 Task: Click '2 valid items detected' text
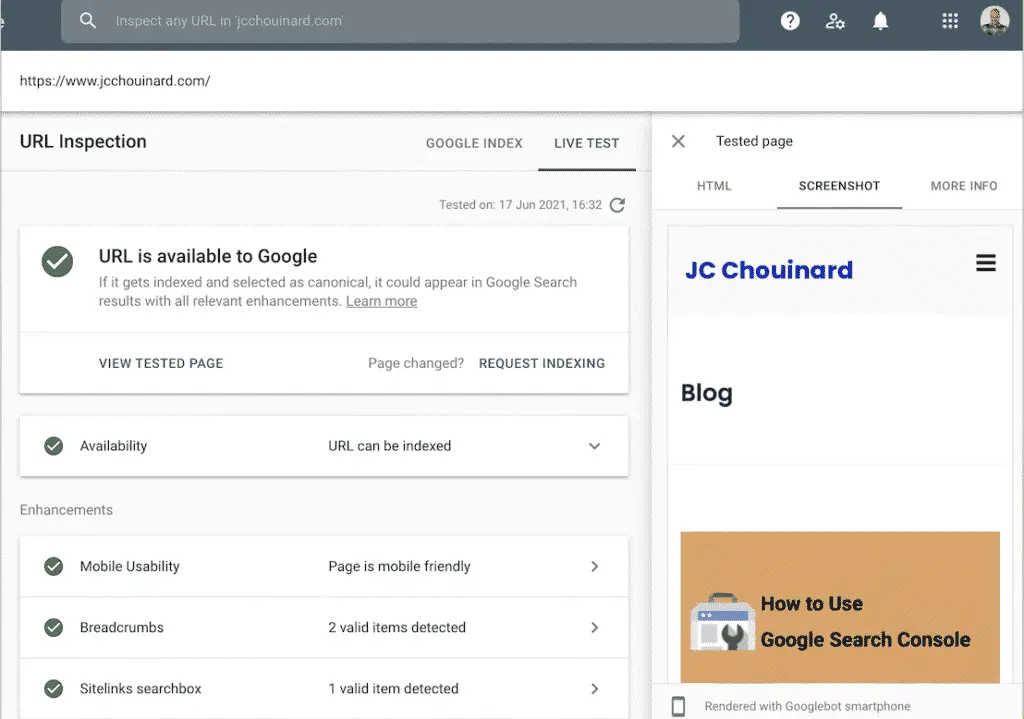coord(396,628)
